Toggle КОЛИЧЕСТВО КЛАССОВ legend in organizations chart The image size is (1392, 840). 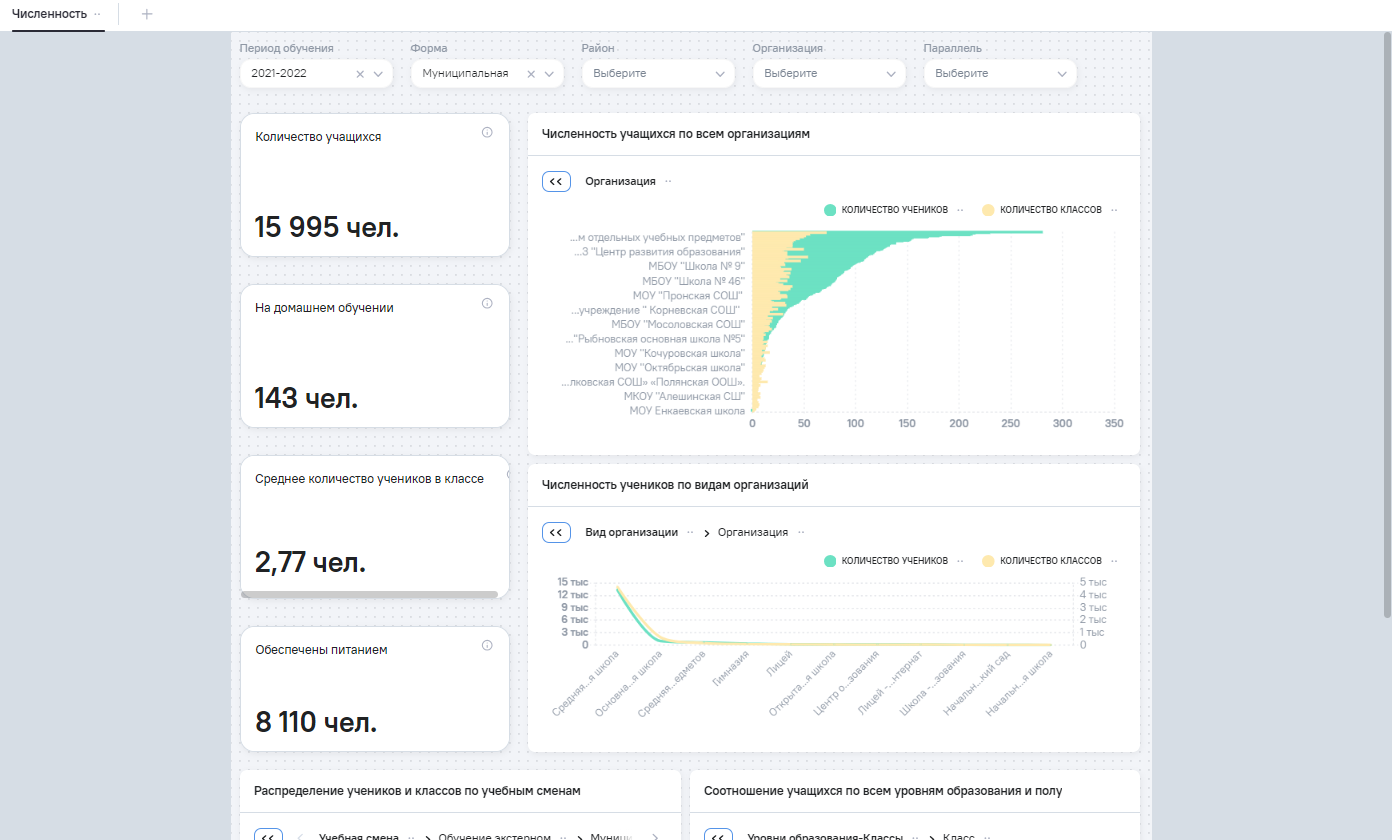coord(1050,210)
